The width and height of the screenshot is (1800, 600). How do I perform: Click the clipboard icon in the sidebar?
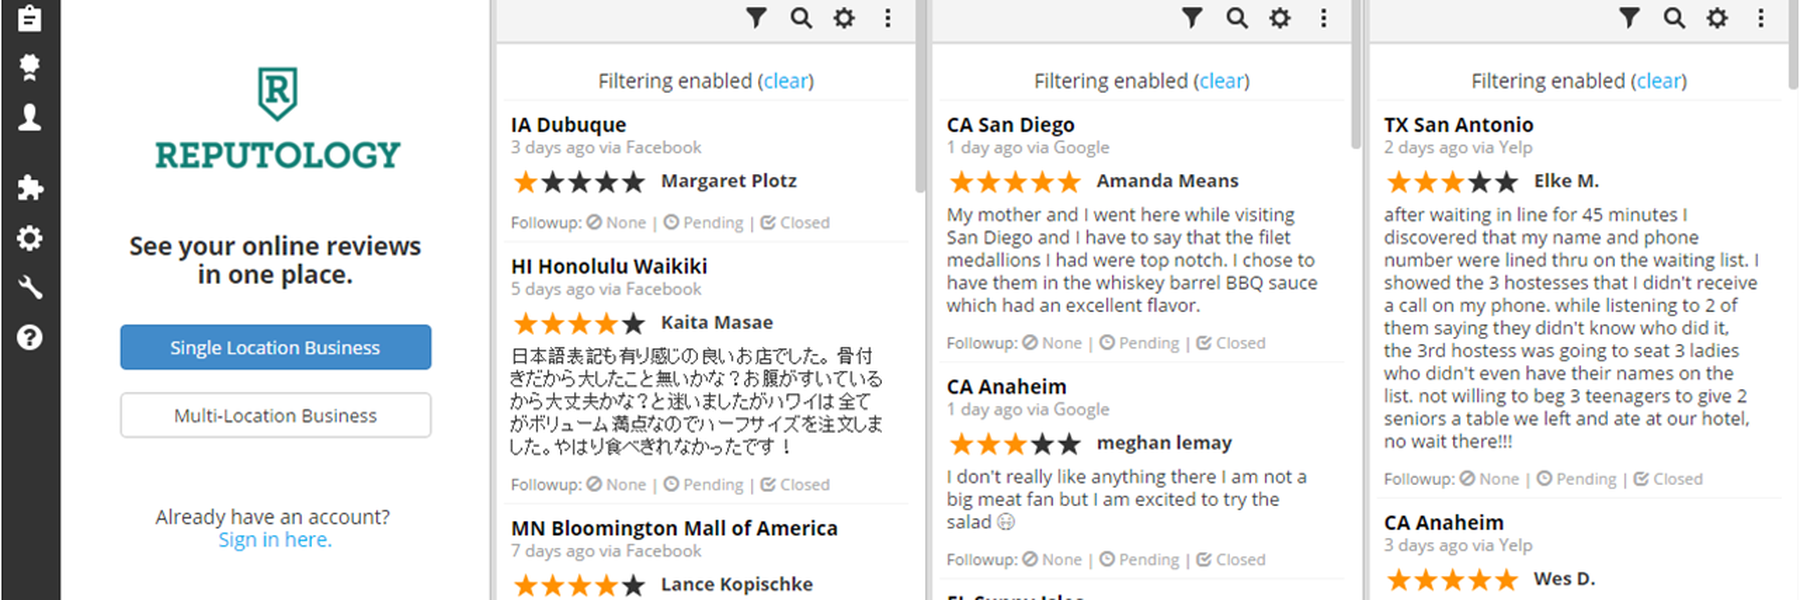tap(30, 18)
